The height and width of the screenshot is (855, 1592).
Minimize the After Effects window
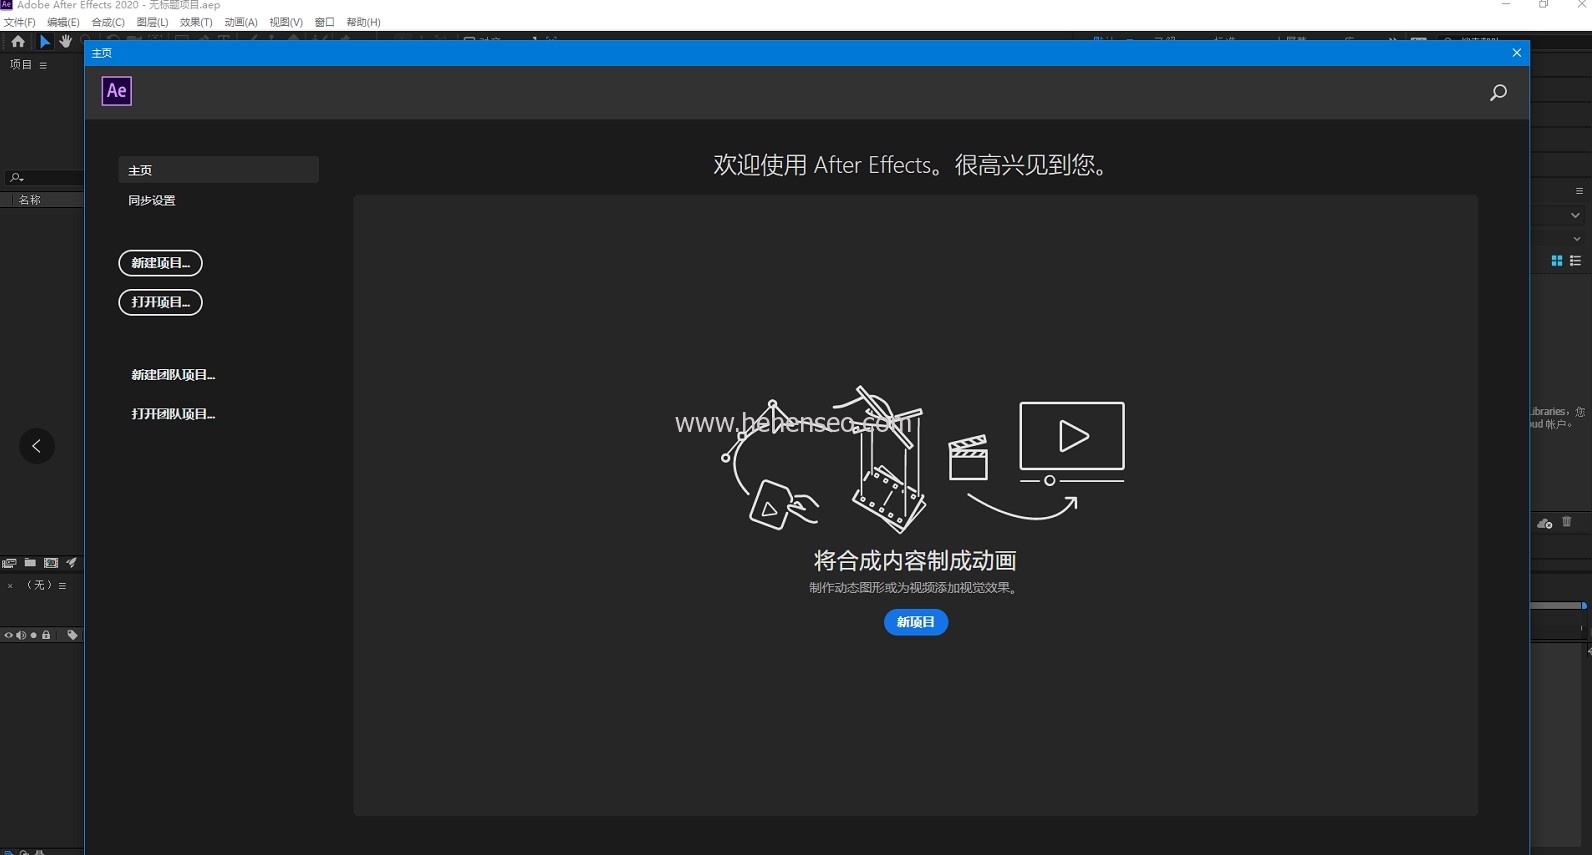pos(1506,5)
